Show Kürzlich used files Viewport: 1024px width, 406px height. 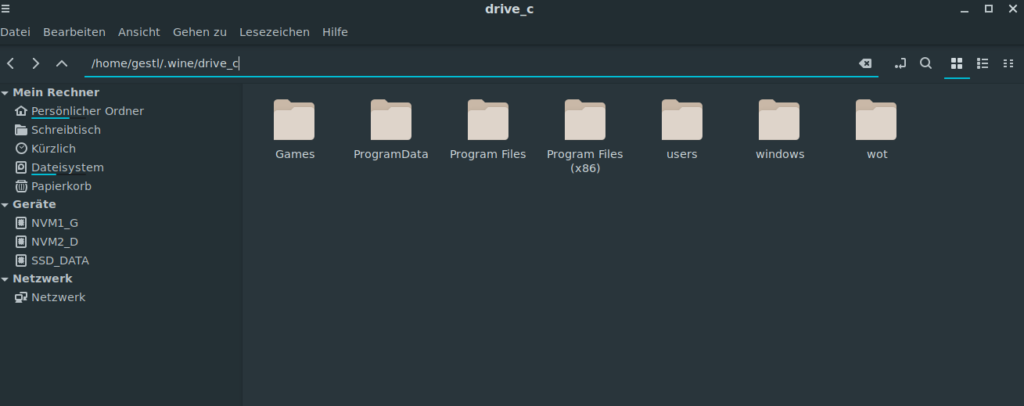click(x=54, y=149)
